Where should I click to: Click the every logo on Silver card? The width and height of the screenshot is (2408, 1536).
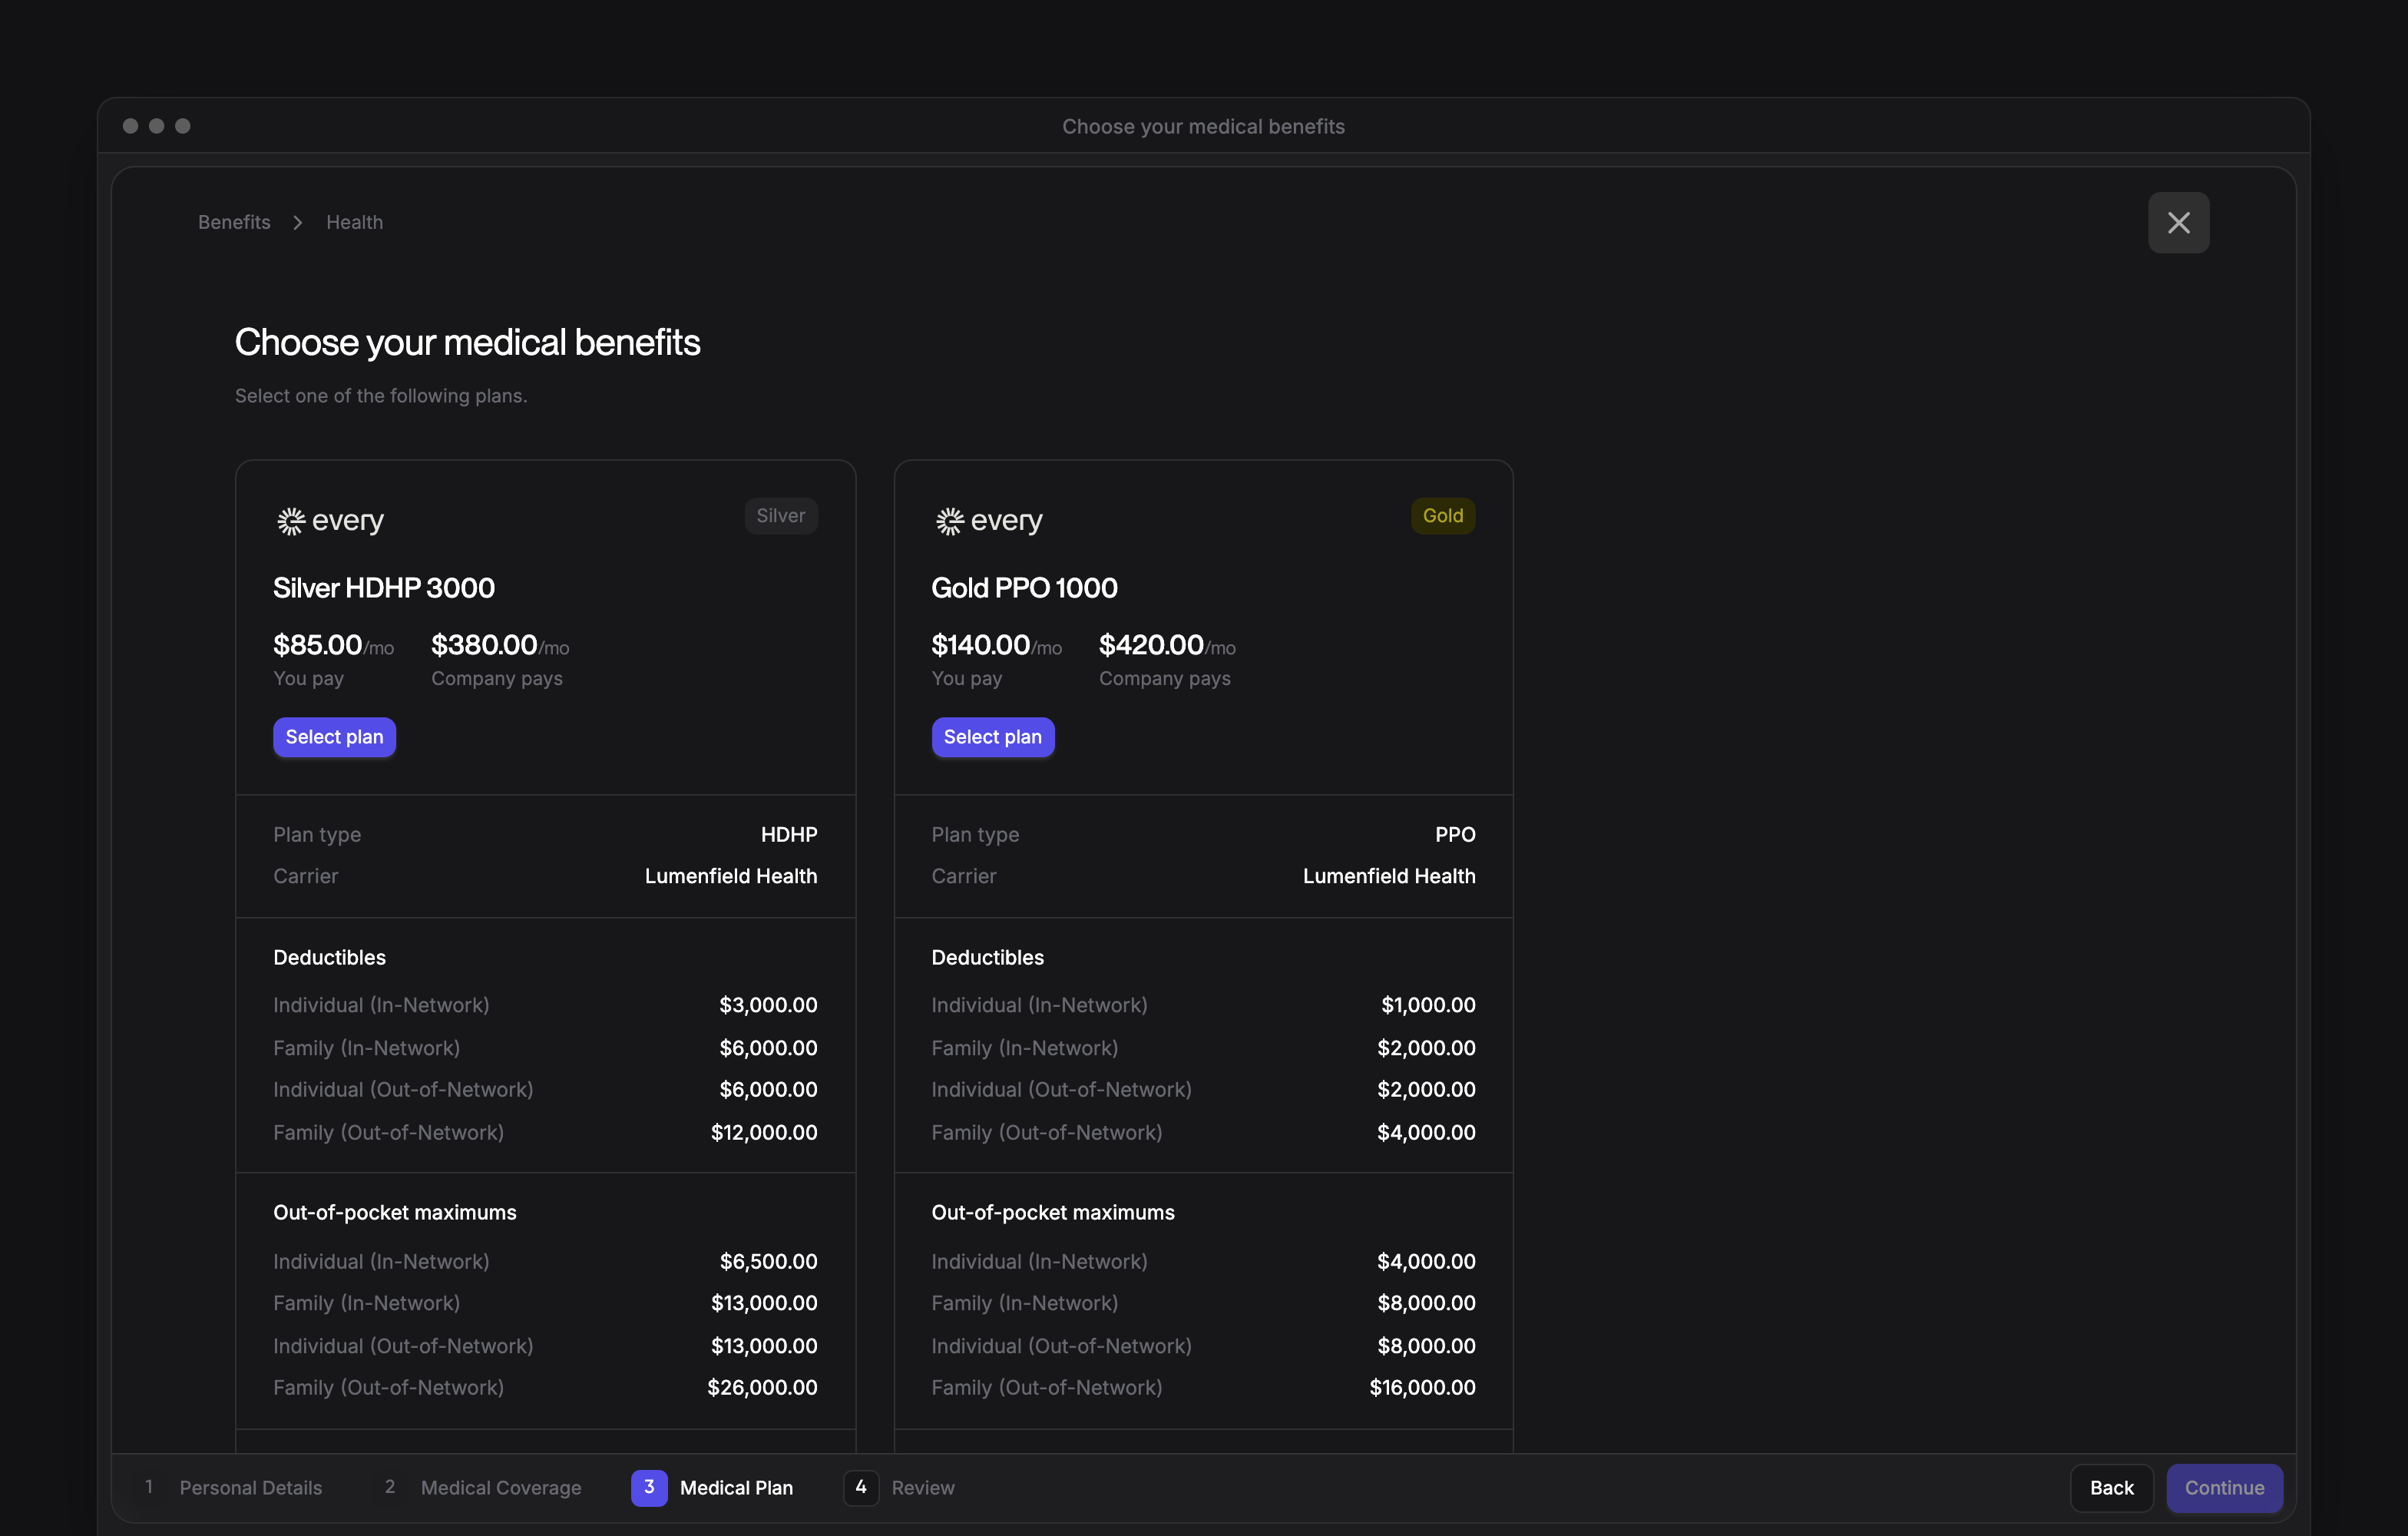(x=330, y=520)
